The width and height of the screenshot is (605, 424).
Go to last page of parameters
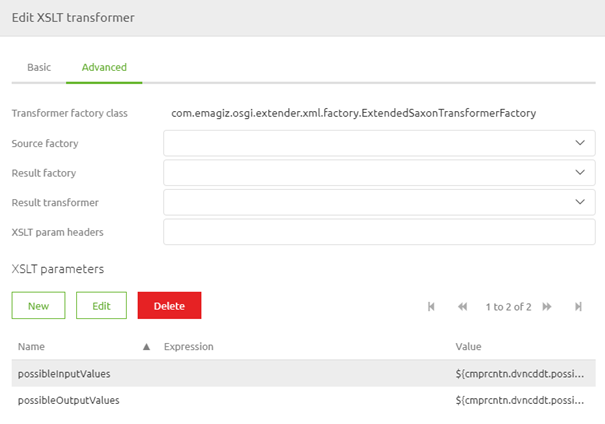tap(578, 307)
